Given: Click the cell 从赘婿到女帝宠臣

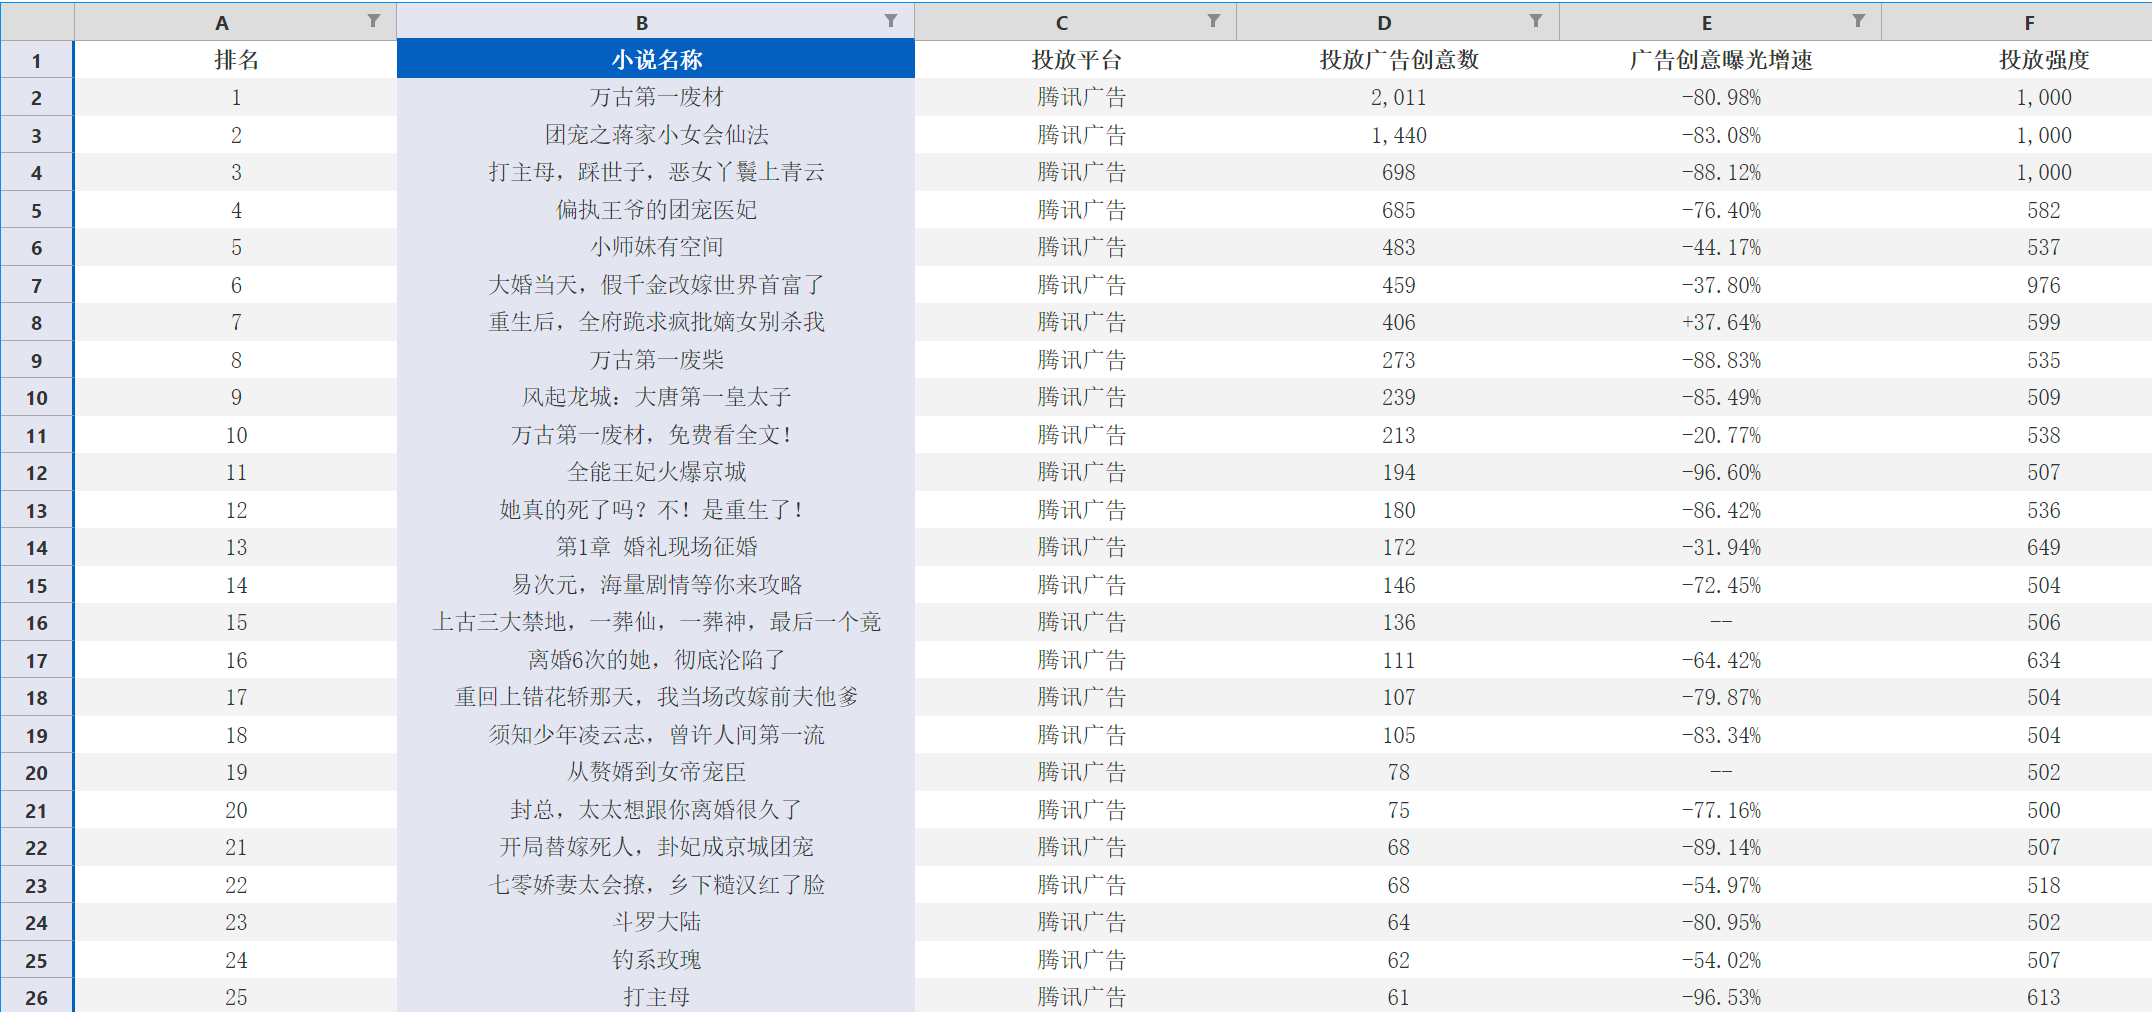Looking at the screenshot, I should pos(656,772).
